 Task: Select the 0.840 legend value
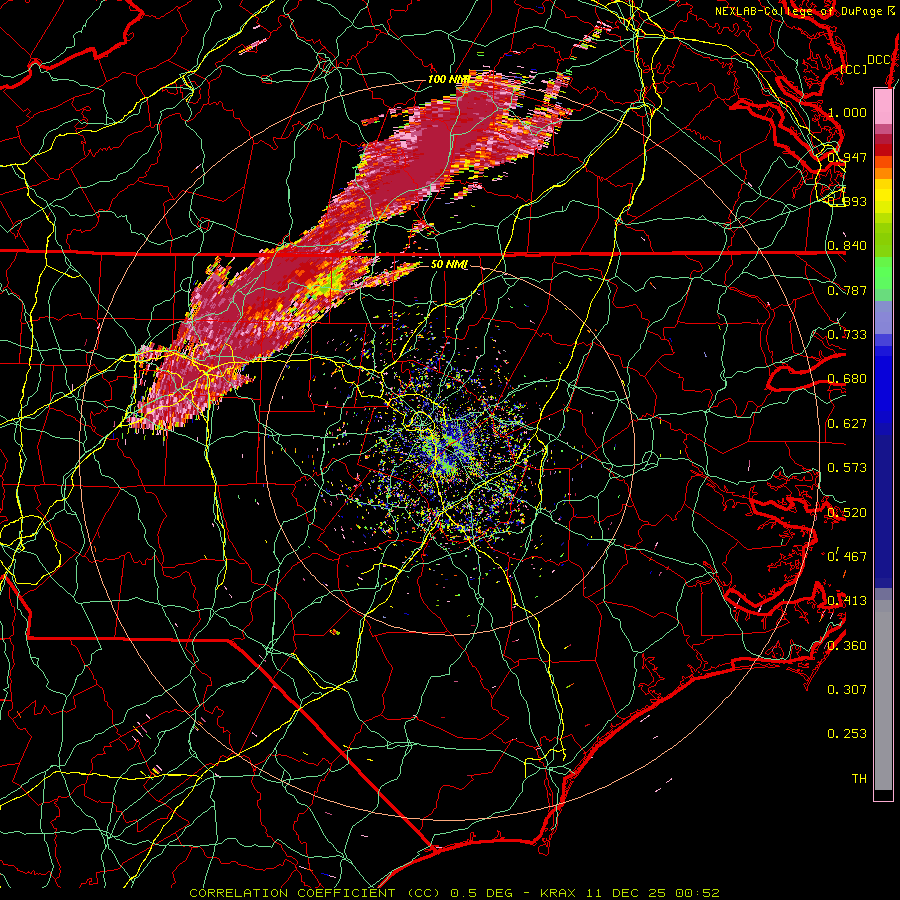tap(847, 246)
